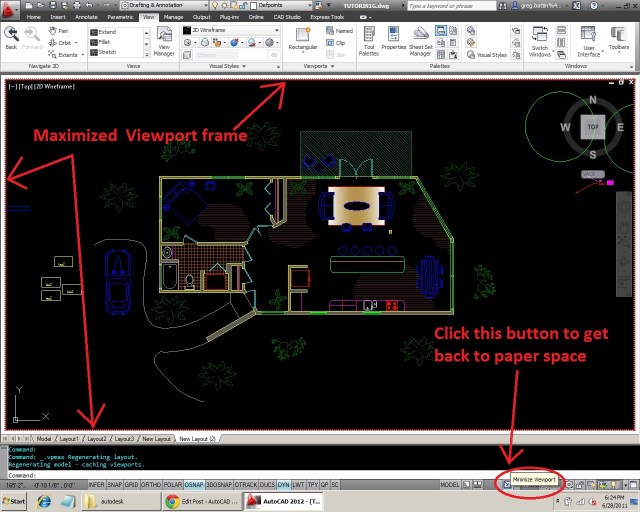Select the Layout2 tab

97,439
